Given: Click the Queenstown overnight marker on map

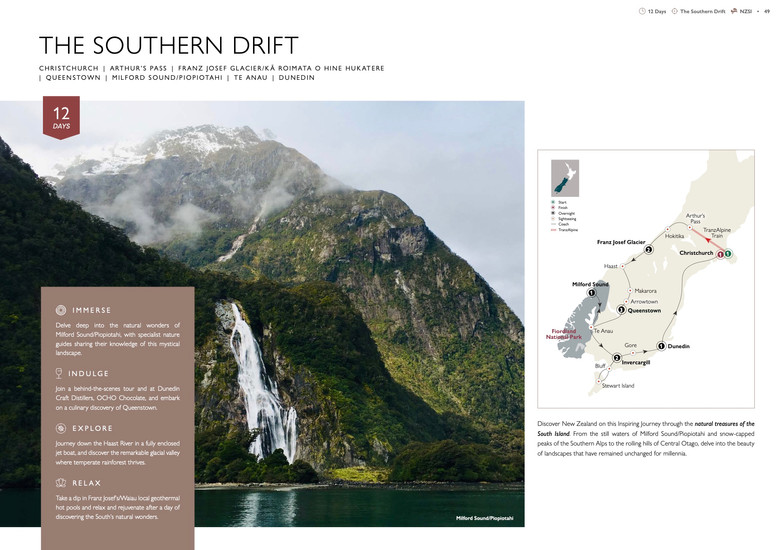Looking at the screenshot, I should click(621, 310).
